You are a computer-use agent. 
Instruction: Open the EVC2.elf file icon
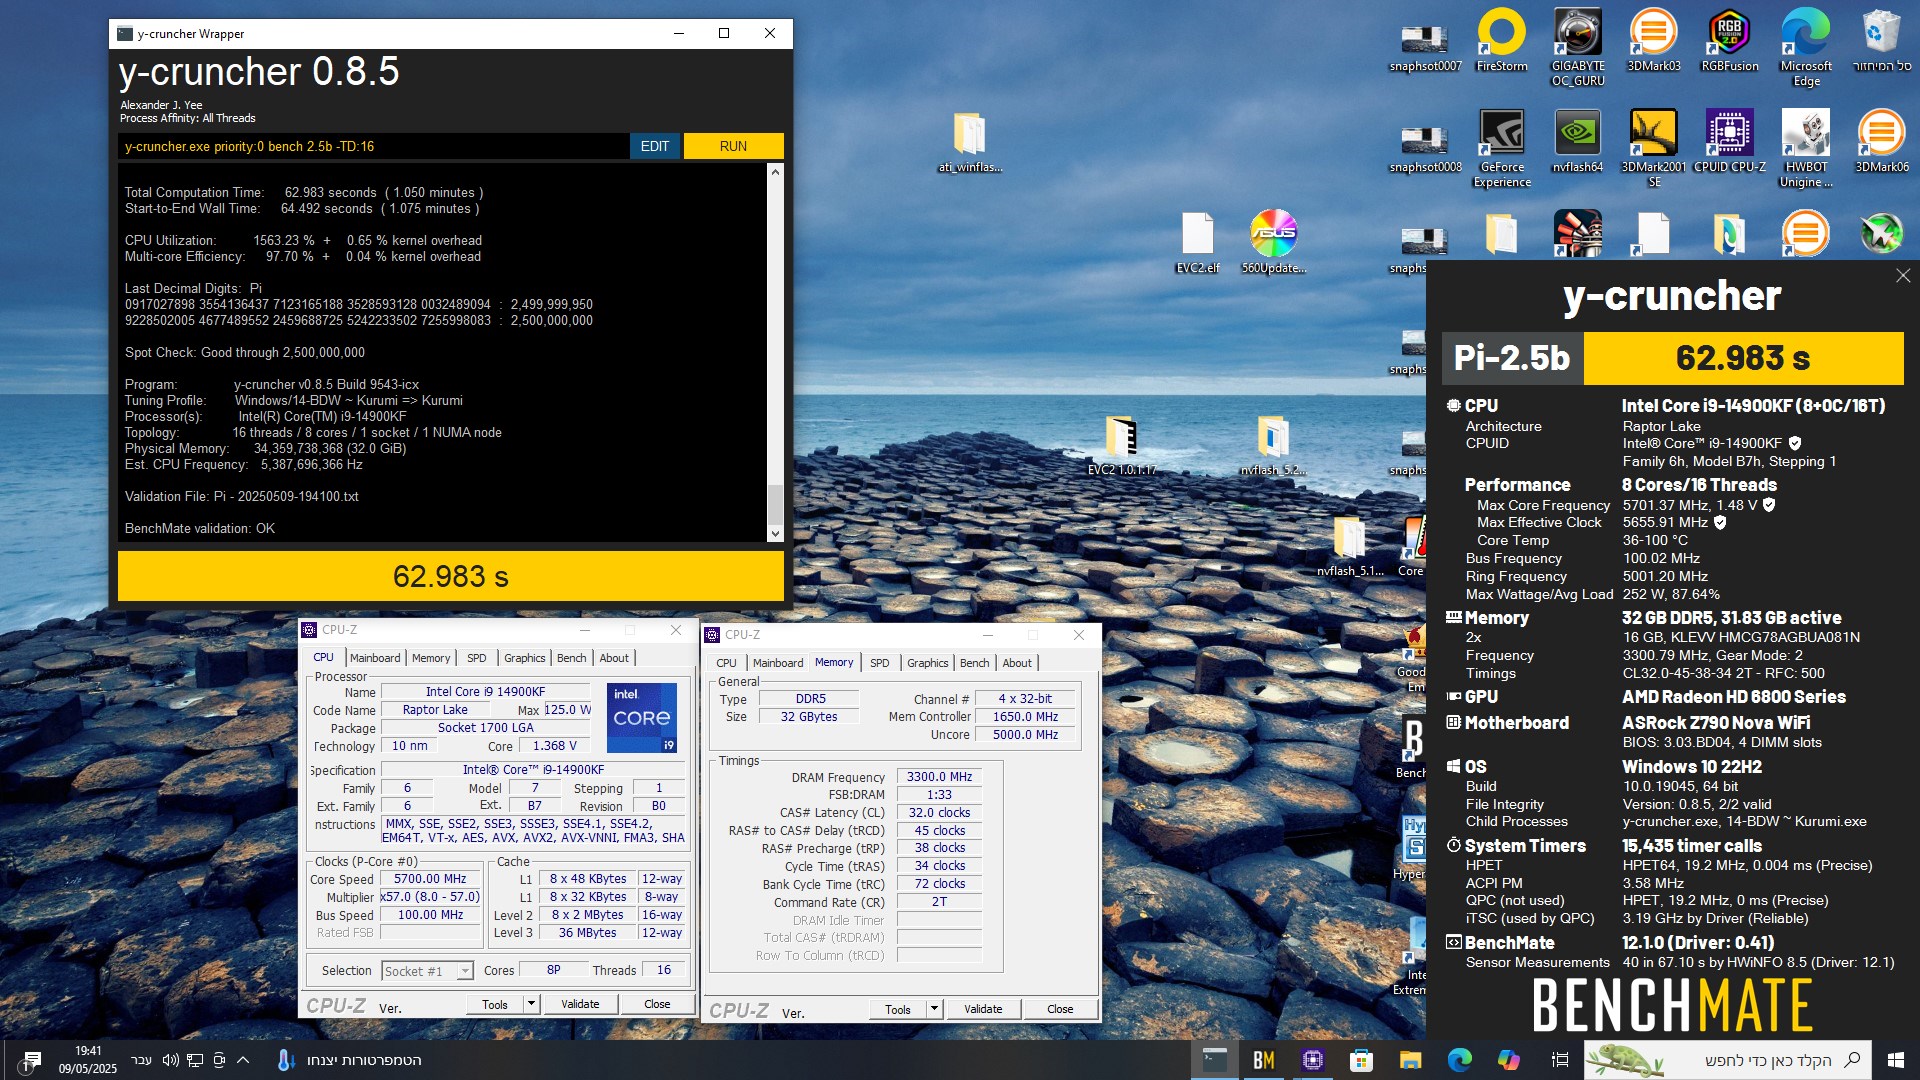[1197, 242]
